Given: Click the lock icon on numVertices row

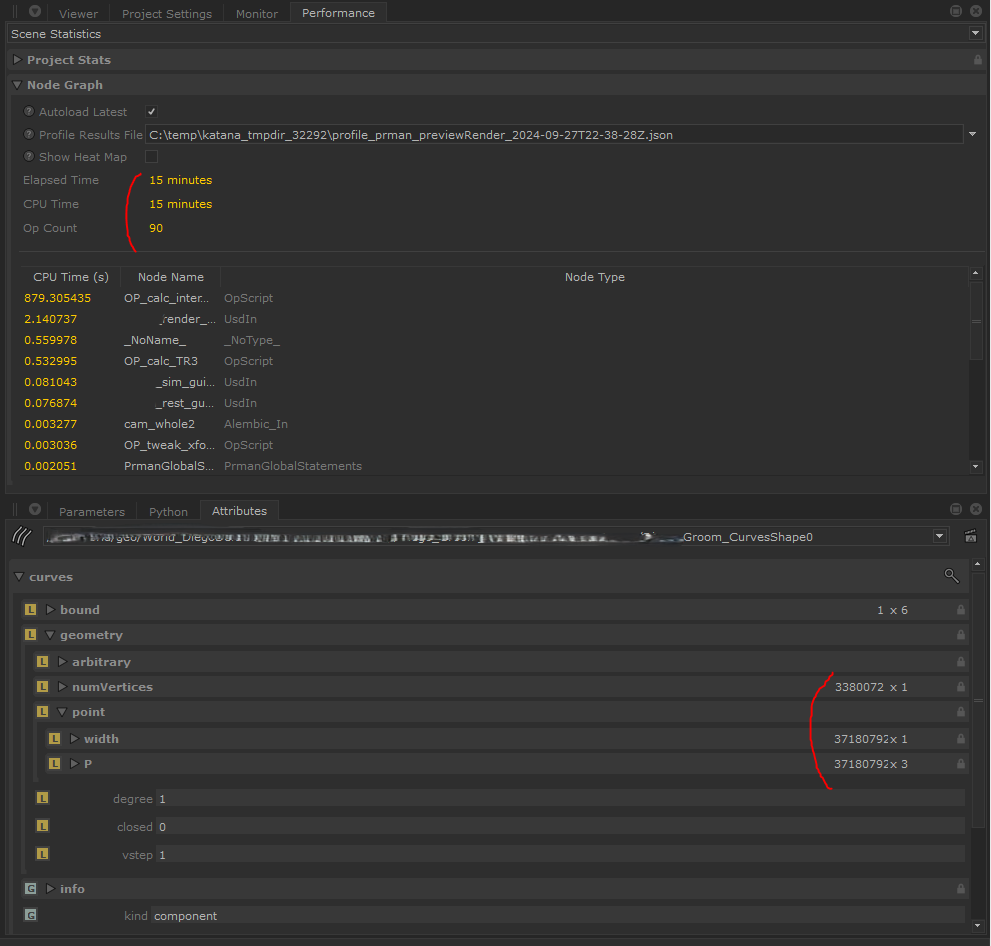Looking at the screenshot, I should coord(961,687).
